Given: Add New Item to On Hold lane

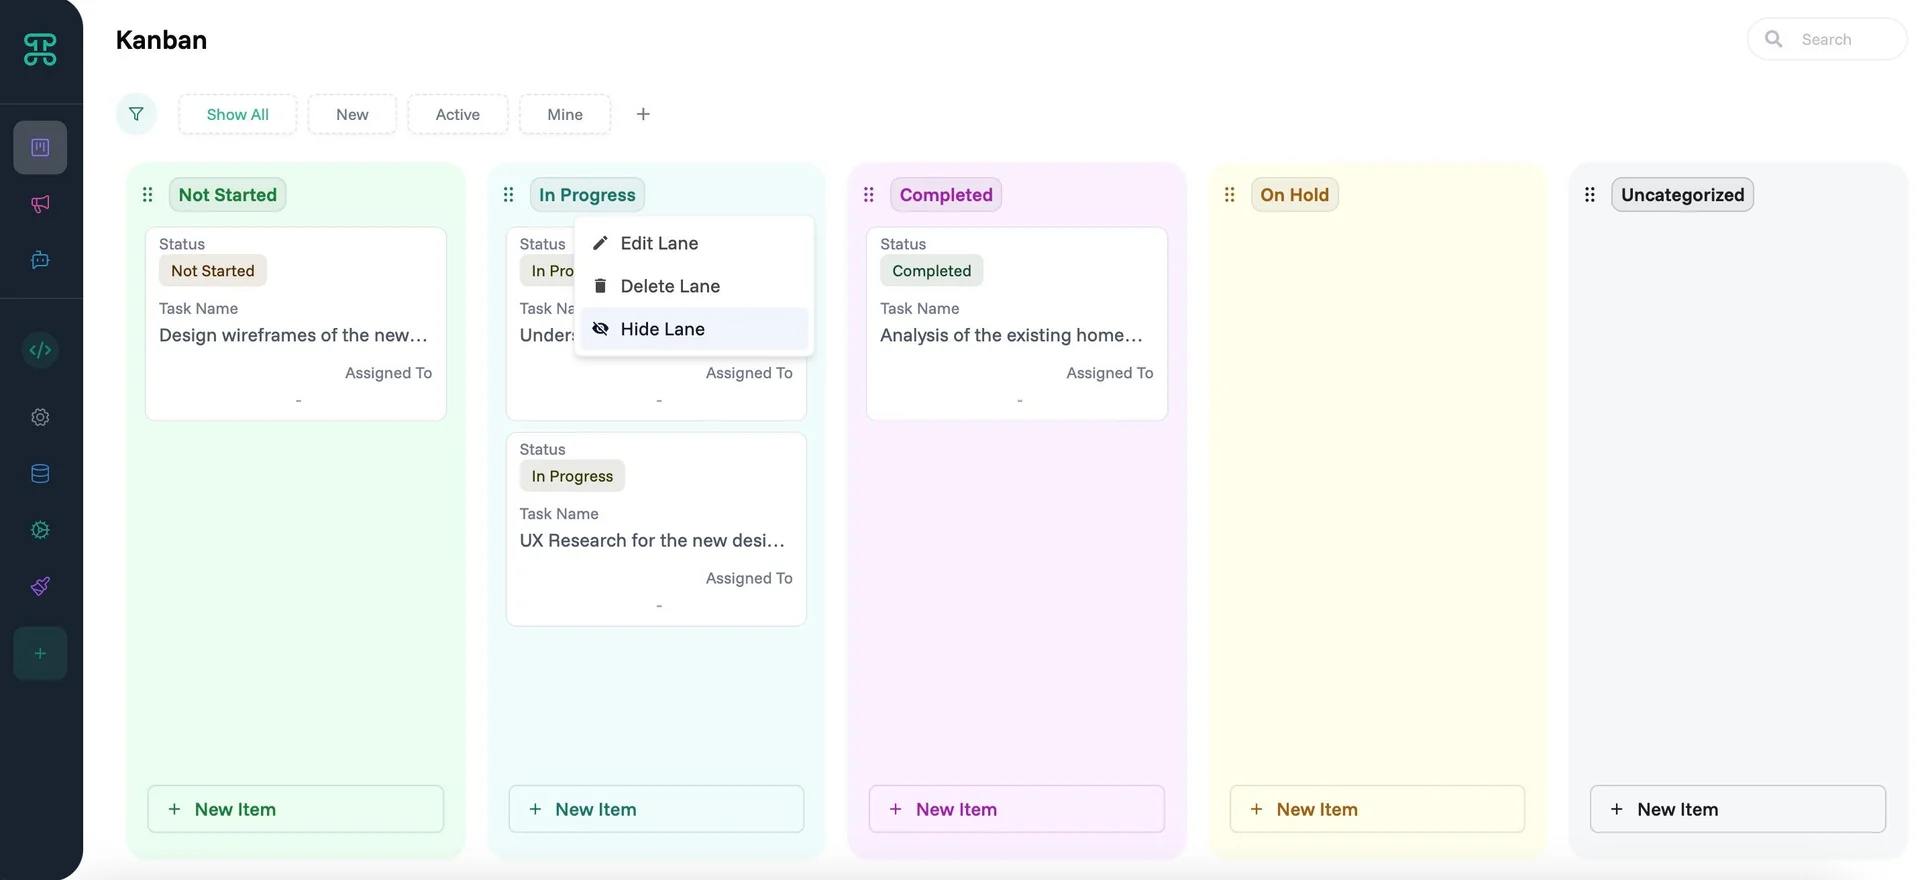Looking at the screenshot, I should tap(1376, 809).
